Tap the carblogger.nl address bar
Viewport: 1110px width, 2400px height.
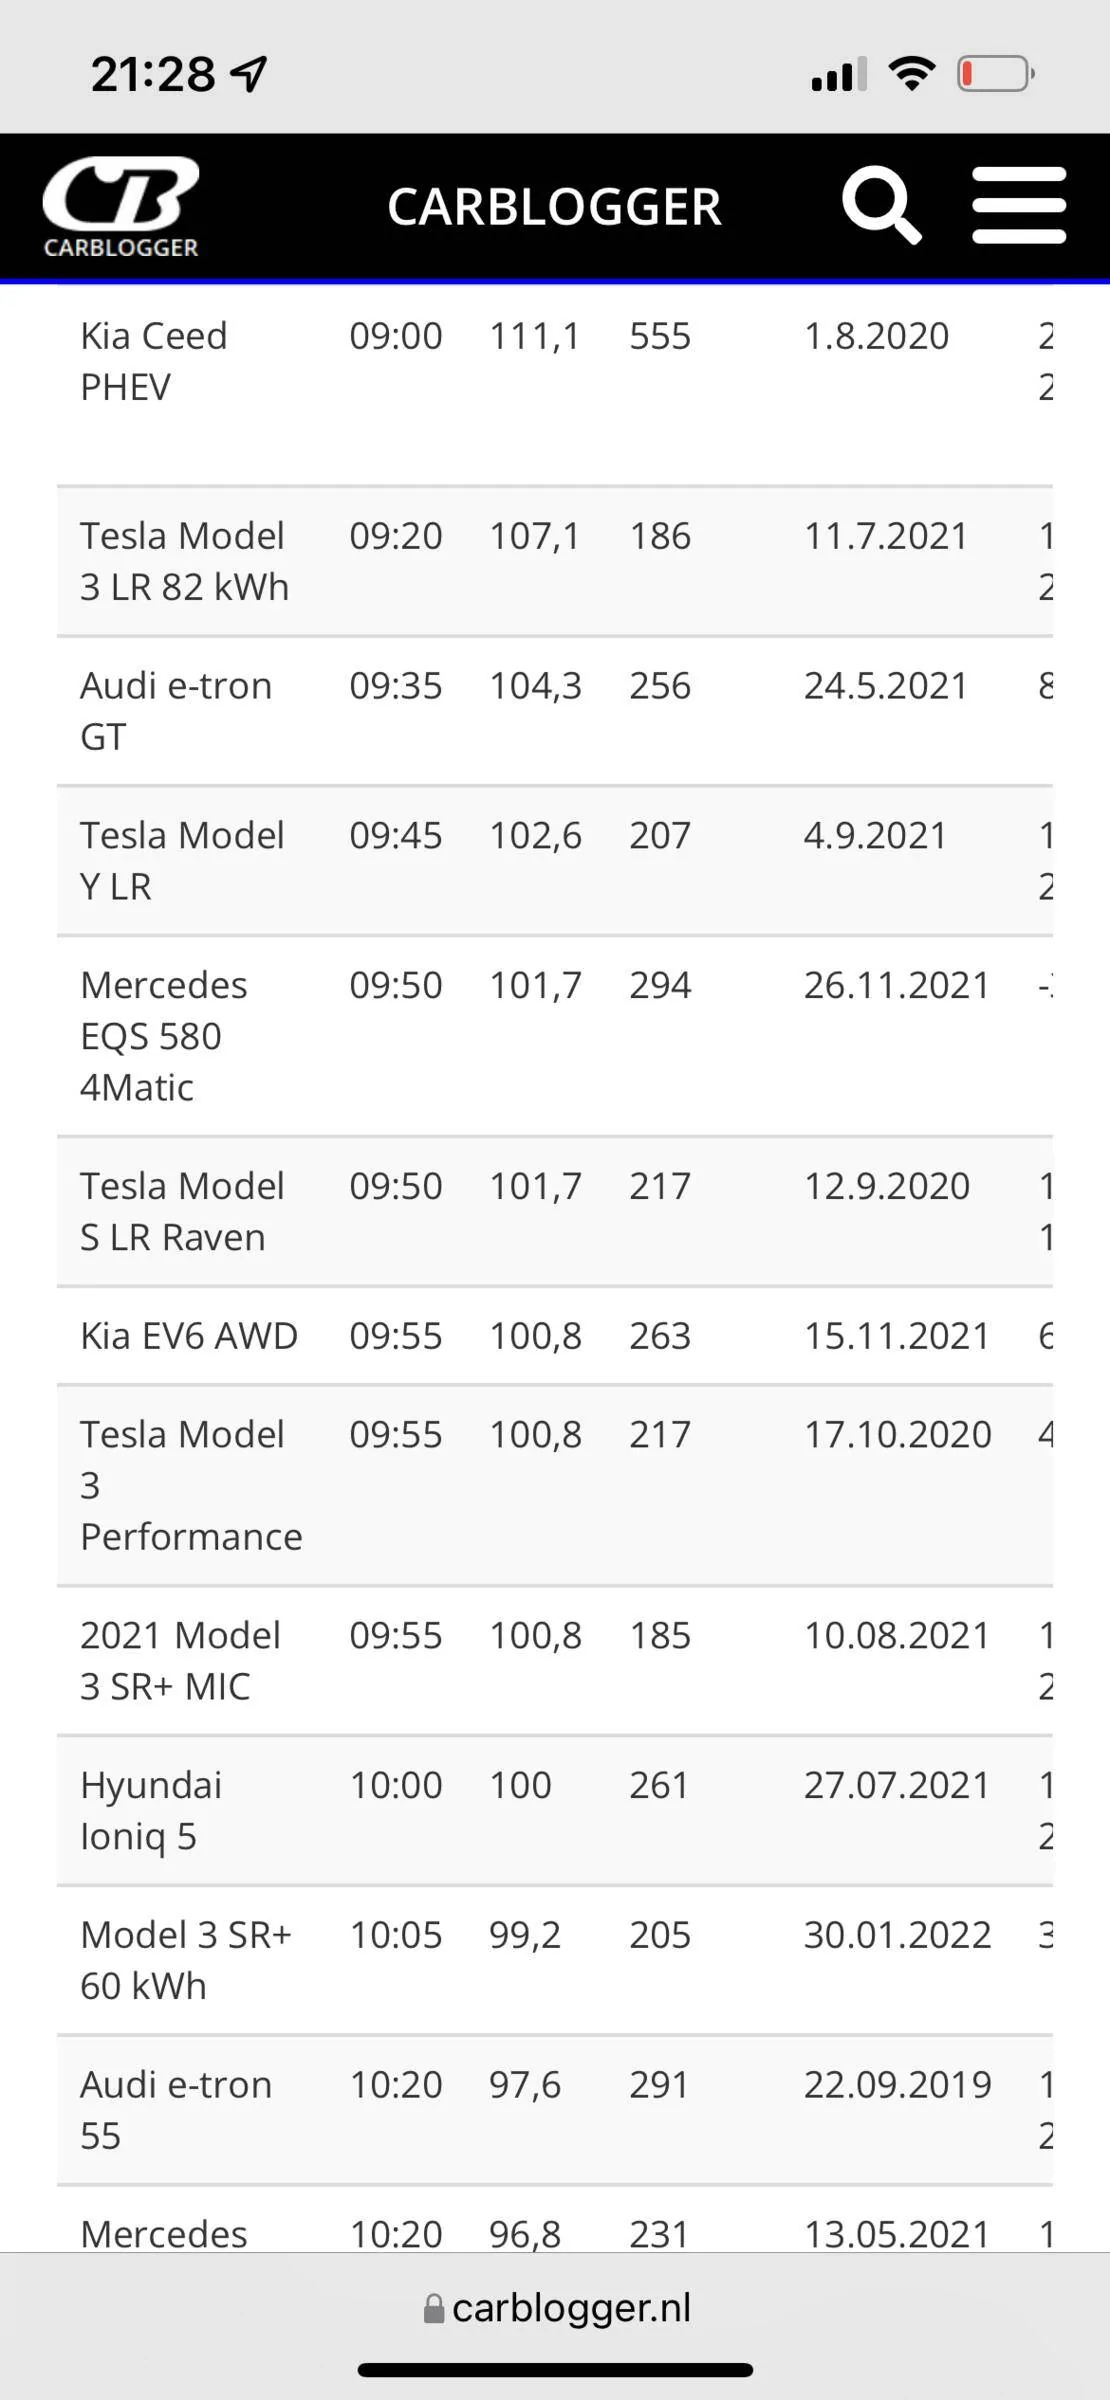(570, 2308)
